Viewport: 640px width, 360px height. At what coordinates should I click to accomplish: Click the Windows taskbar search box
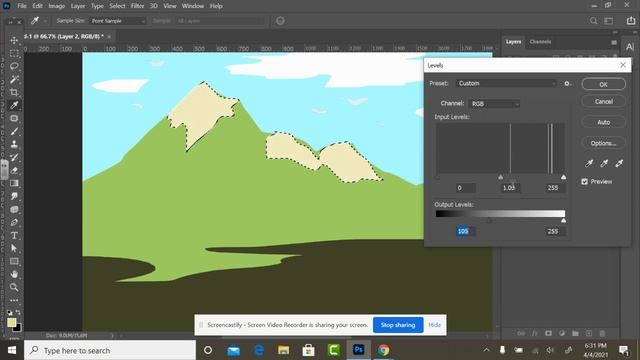(x=110, y=350)
